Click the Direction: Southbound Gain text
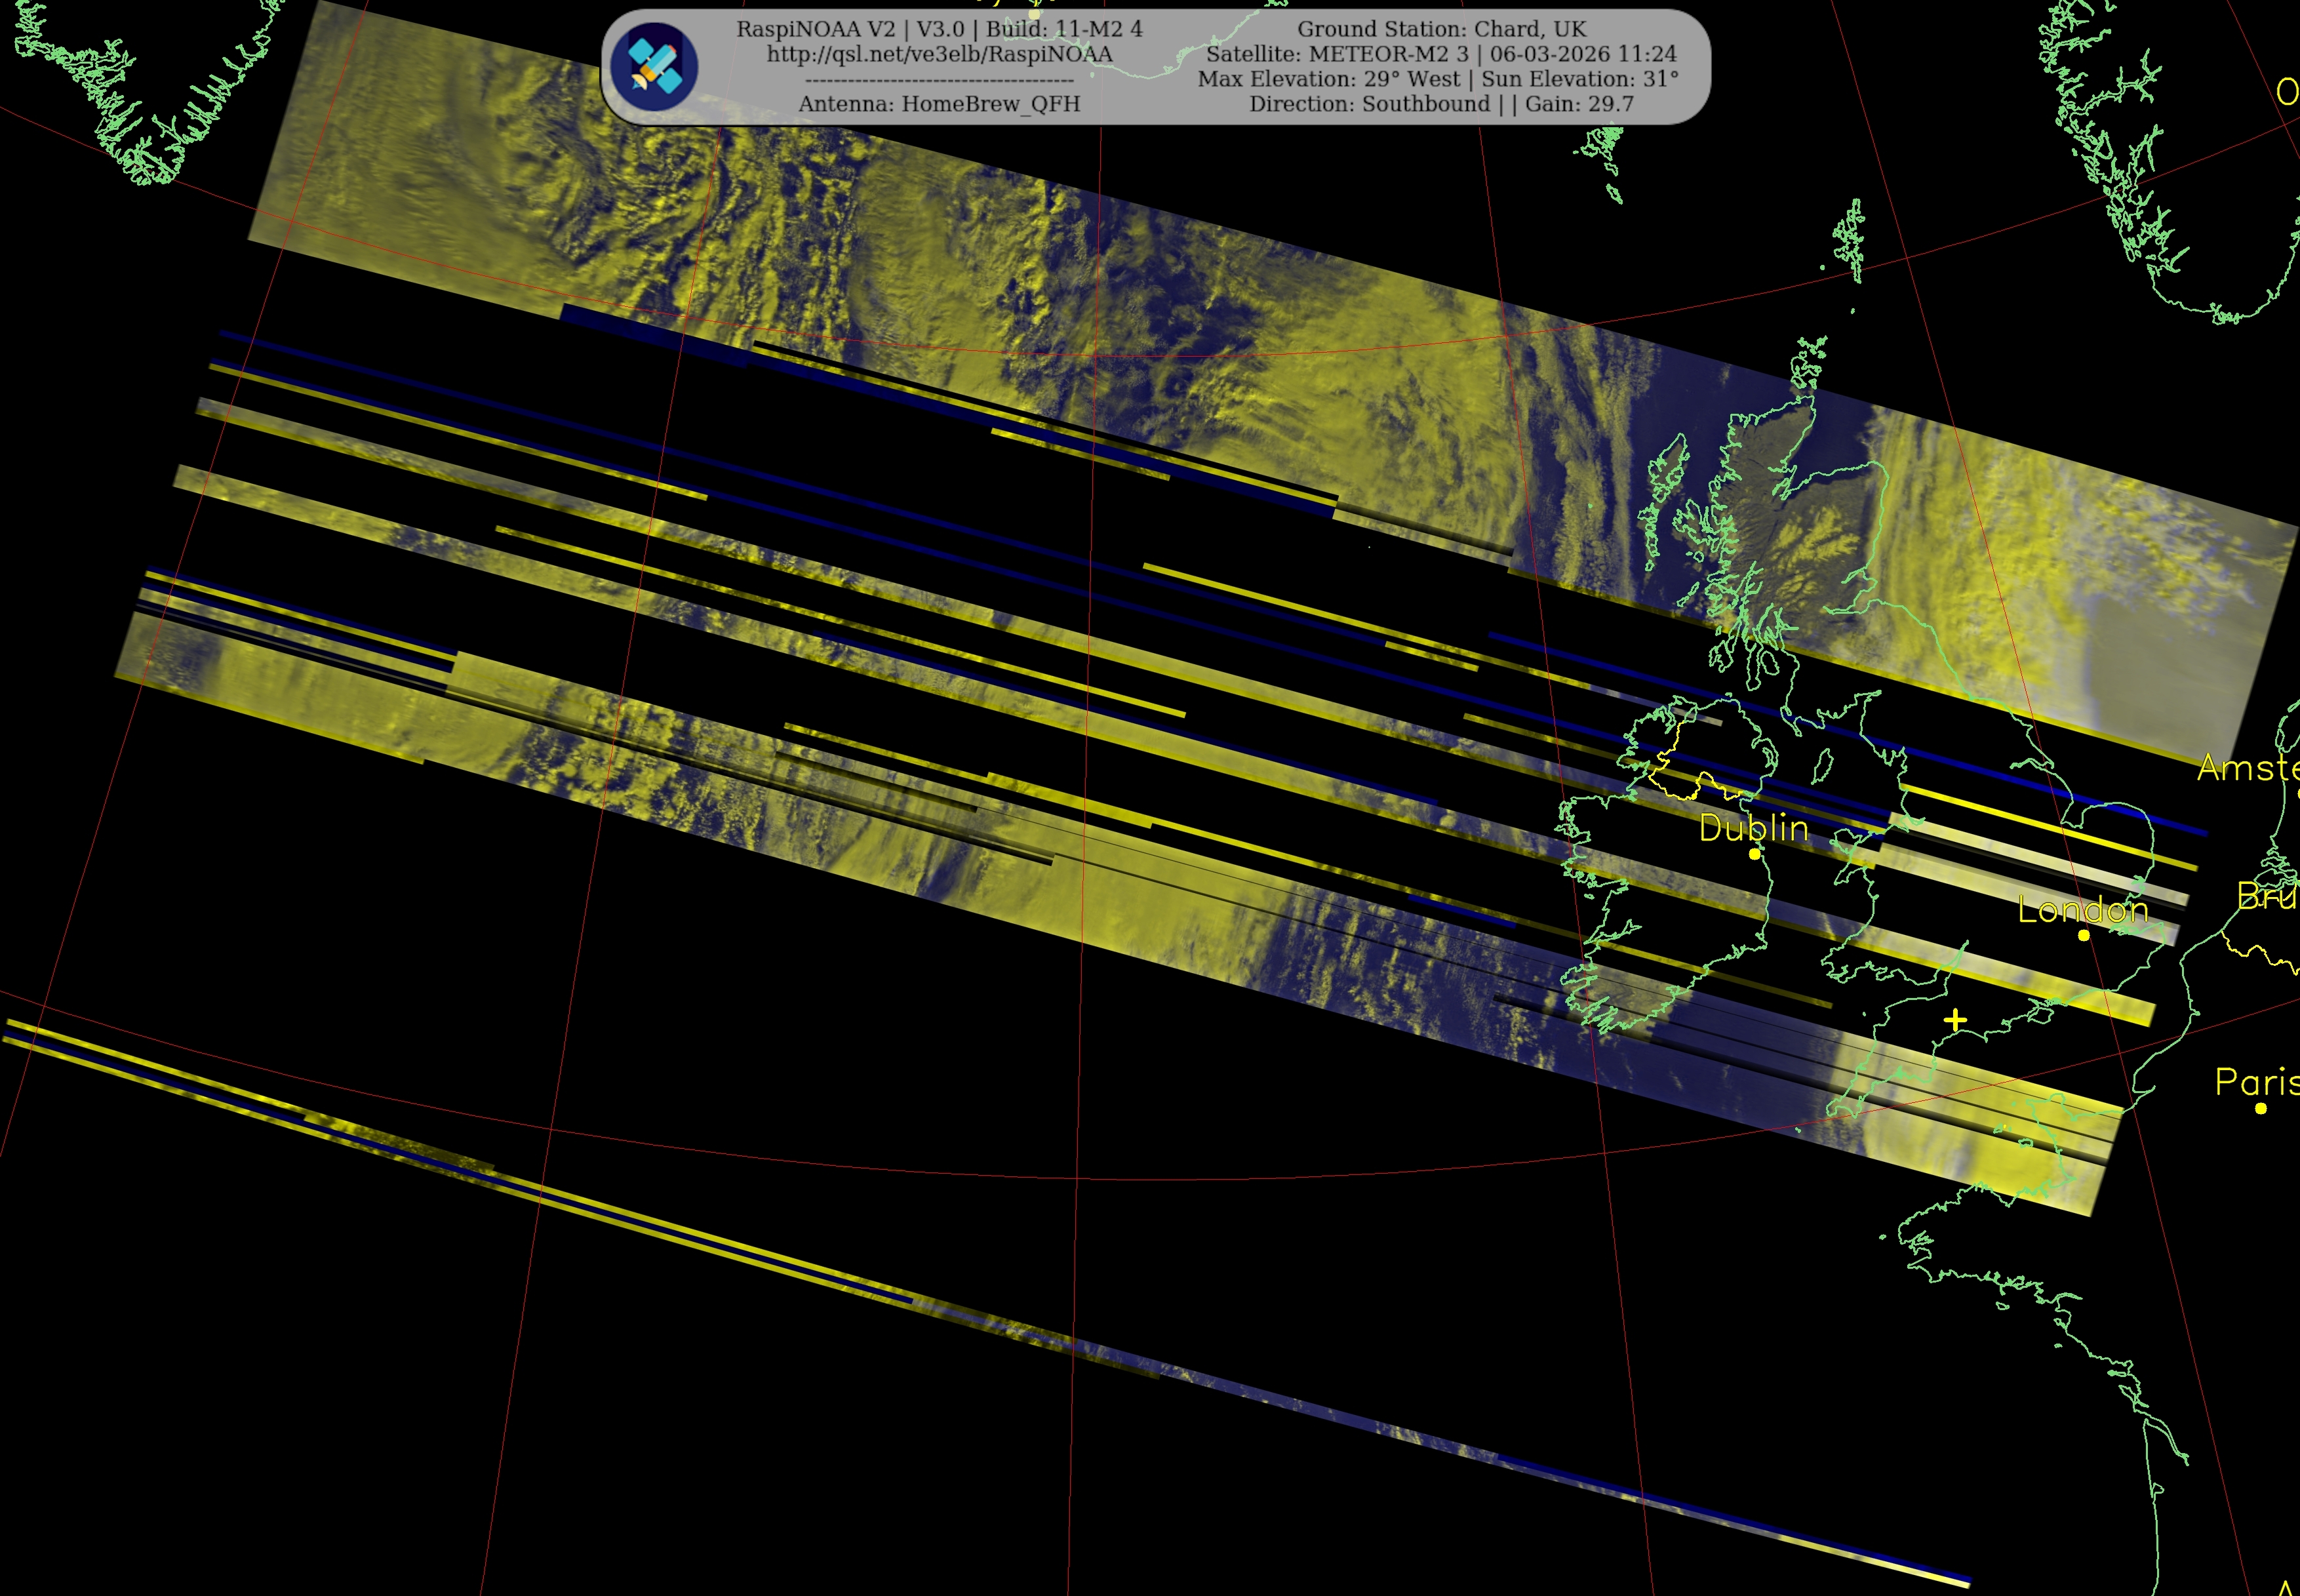 point(1441,104)
